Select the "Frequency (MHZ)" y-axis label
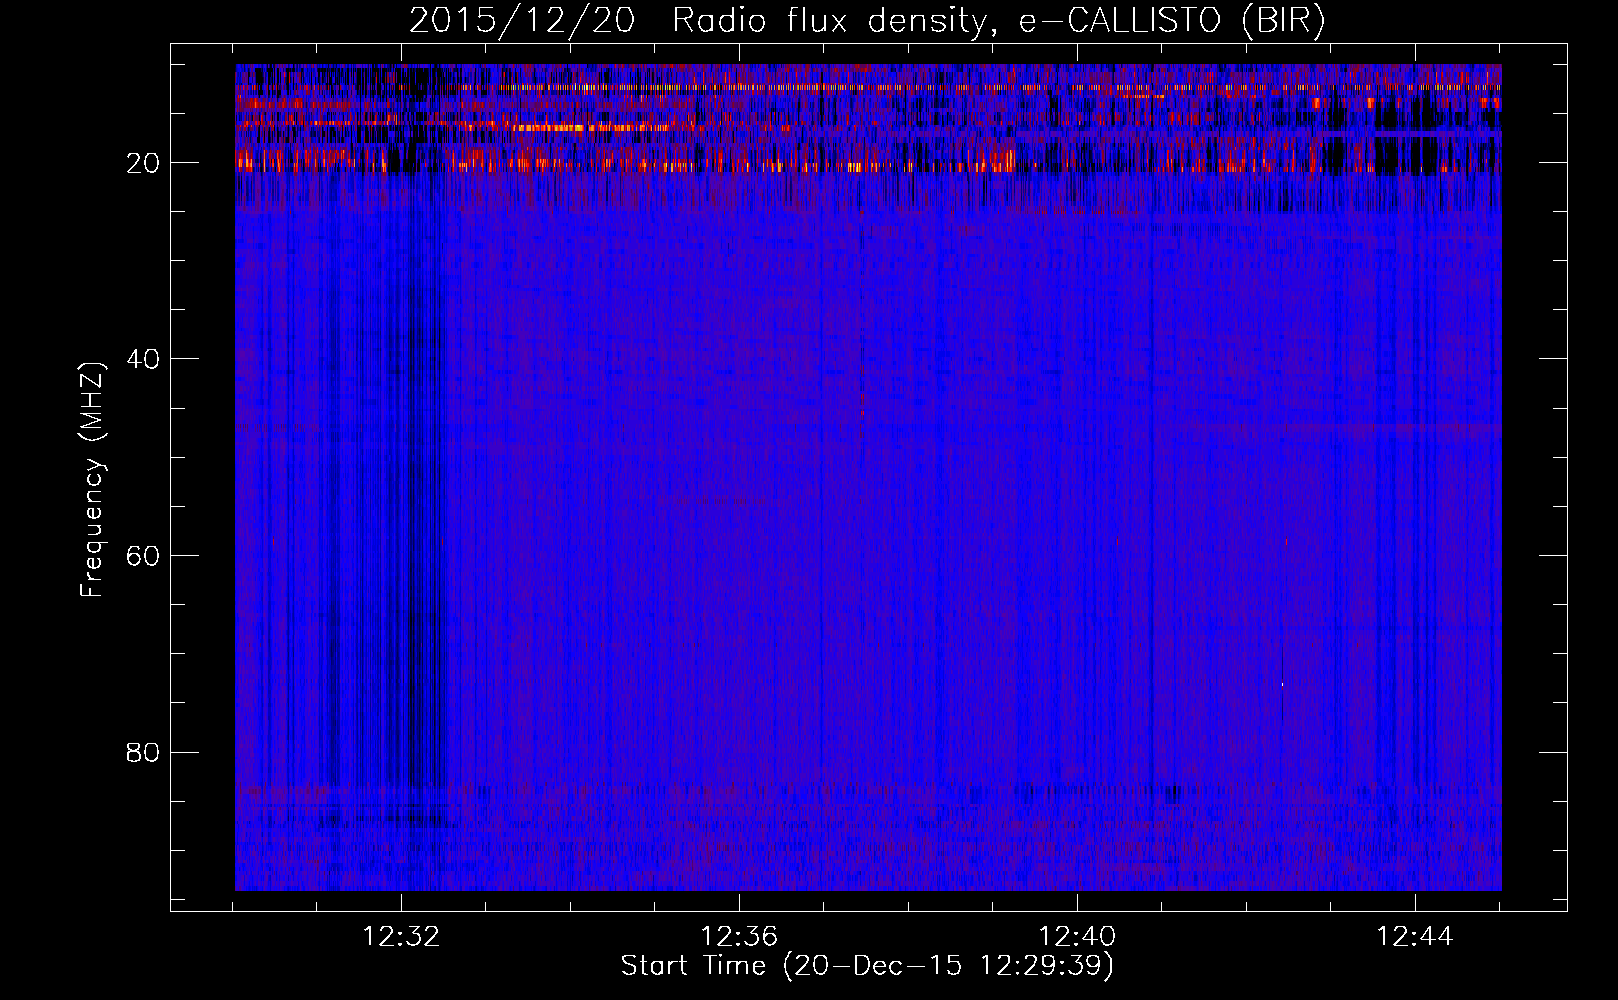Image resolution: width=1618 pixels, height=1000 pixels. pos(92,480)
